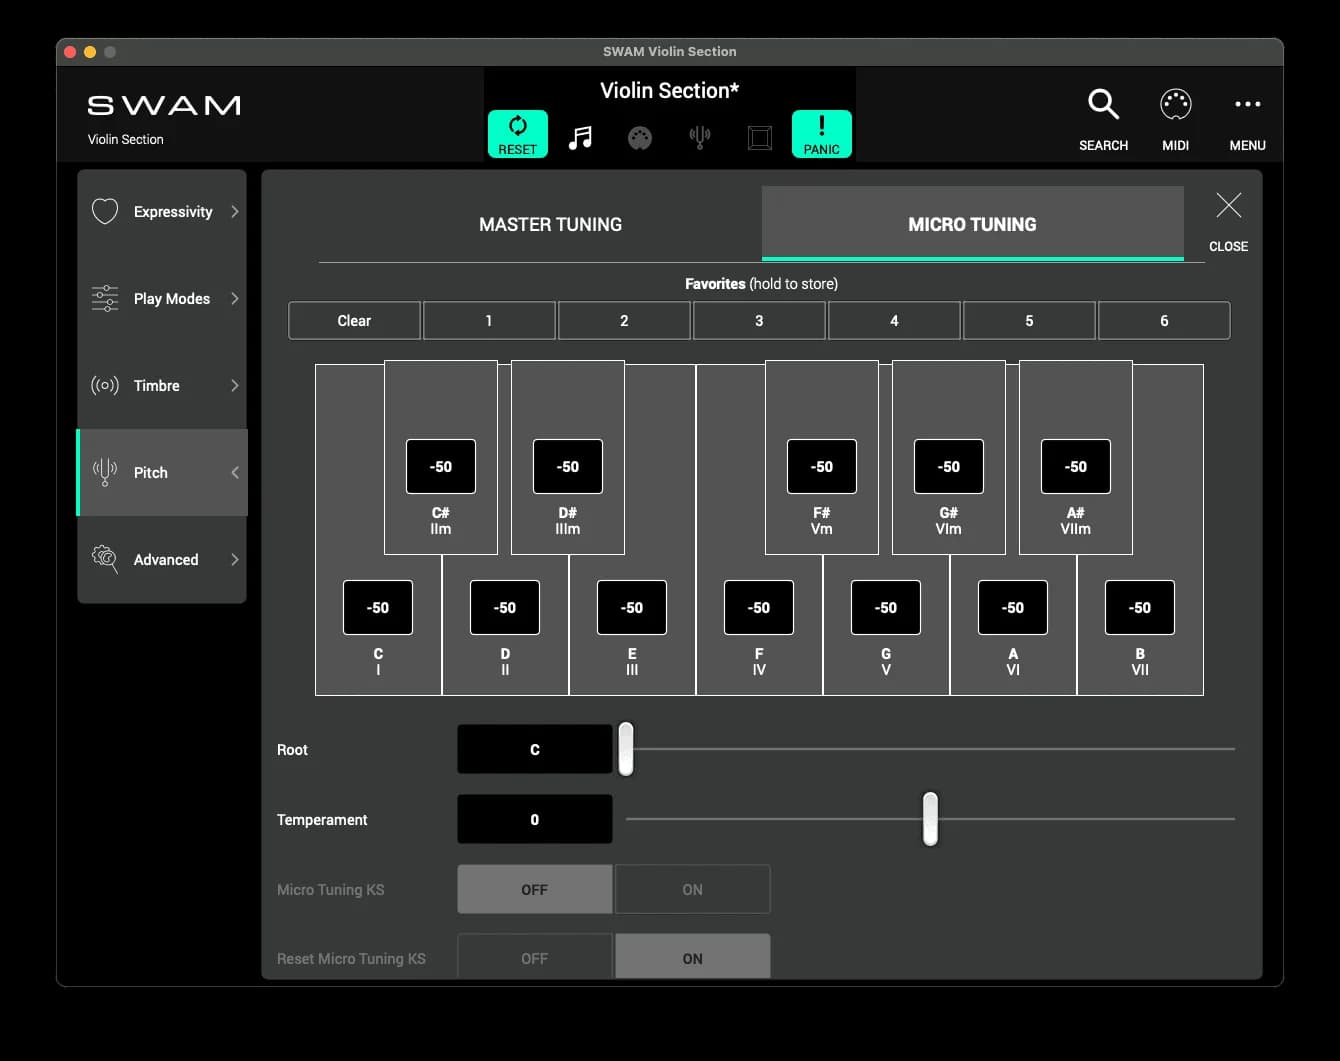Turn Micro Tuning KS to ON
The width and height of the screenshot is (1340, 1061).
(692, 889)
